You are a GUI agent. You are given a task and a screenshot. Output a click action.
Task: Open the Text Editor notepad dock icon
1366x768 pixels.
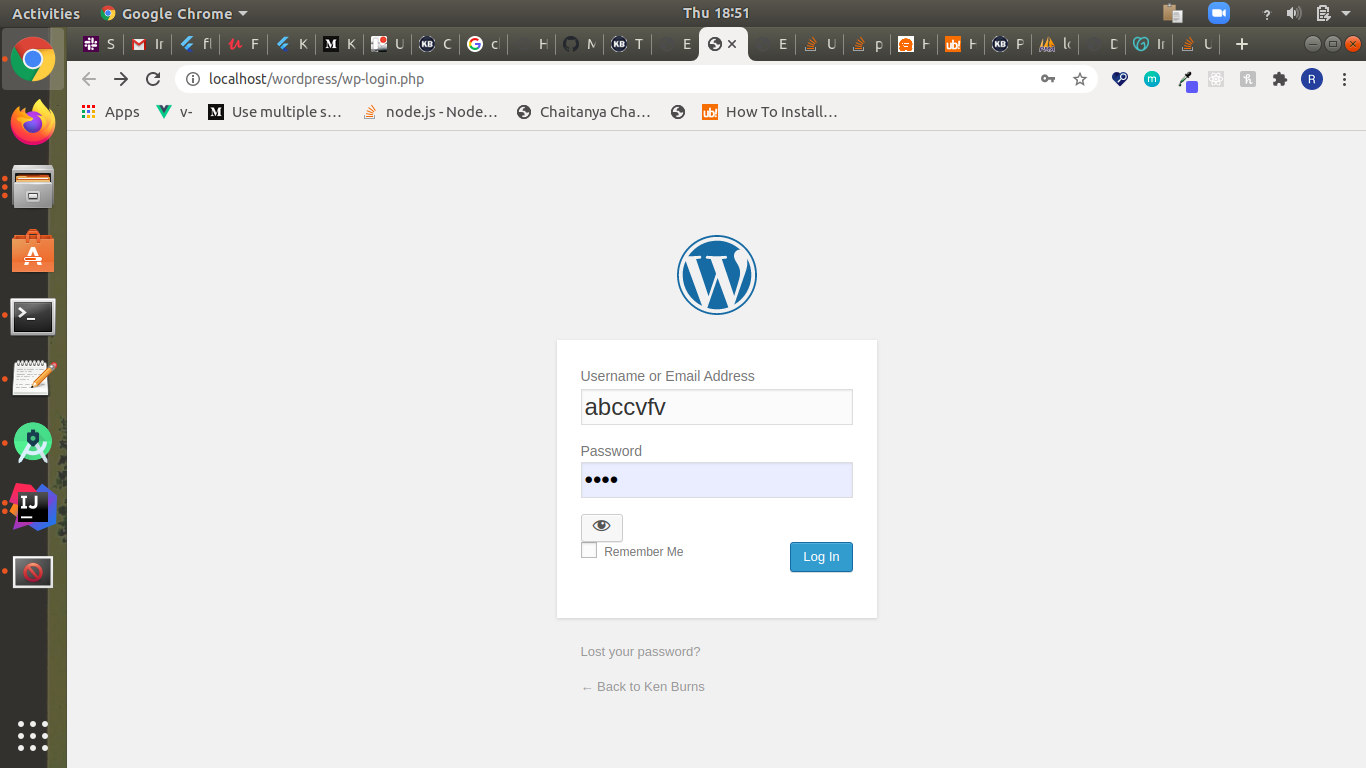click(33, 378)
